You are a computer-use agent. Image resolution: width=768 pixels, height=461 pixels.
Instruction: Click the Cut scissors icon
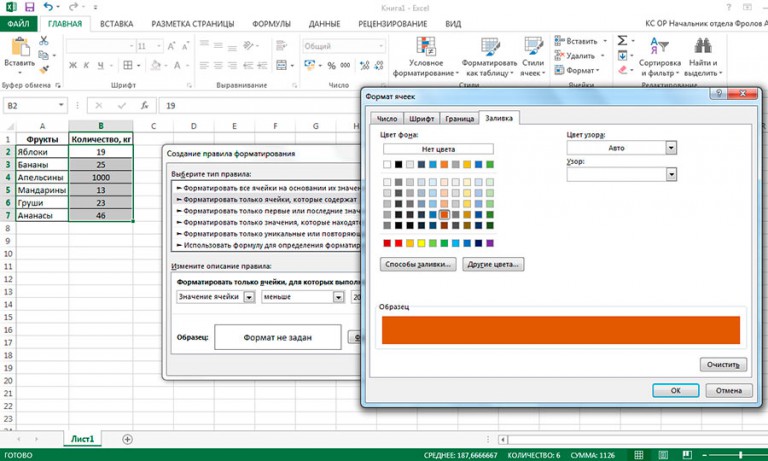[44, 41]
